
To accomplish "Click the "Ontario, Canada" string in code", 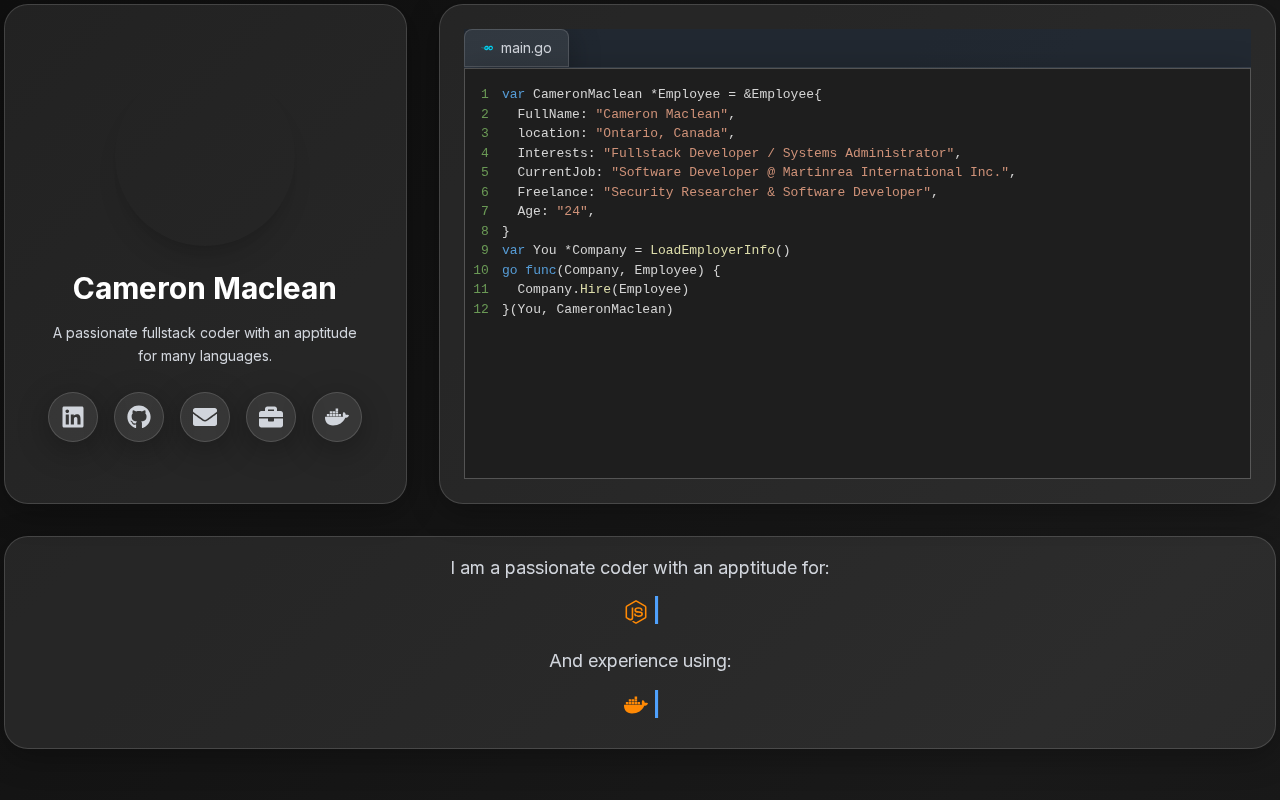I will [661, 133].
